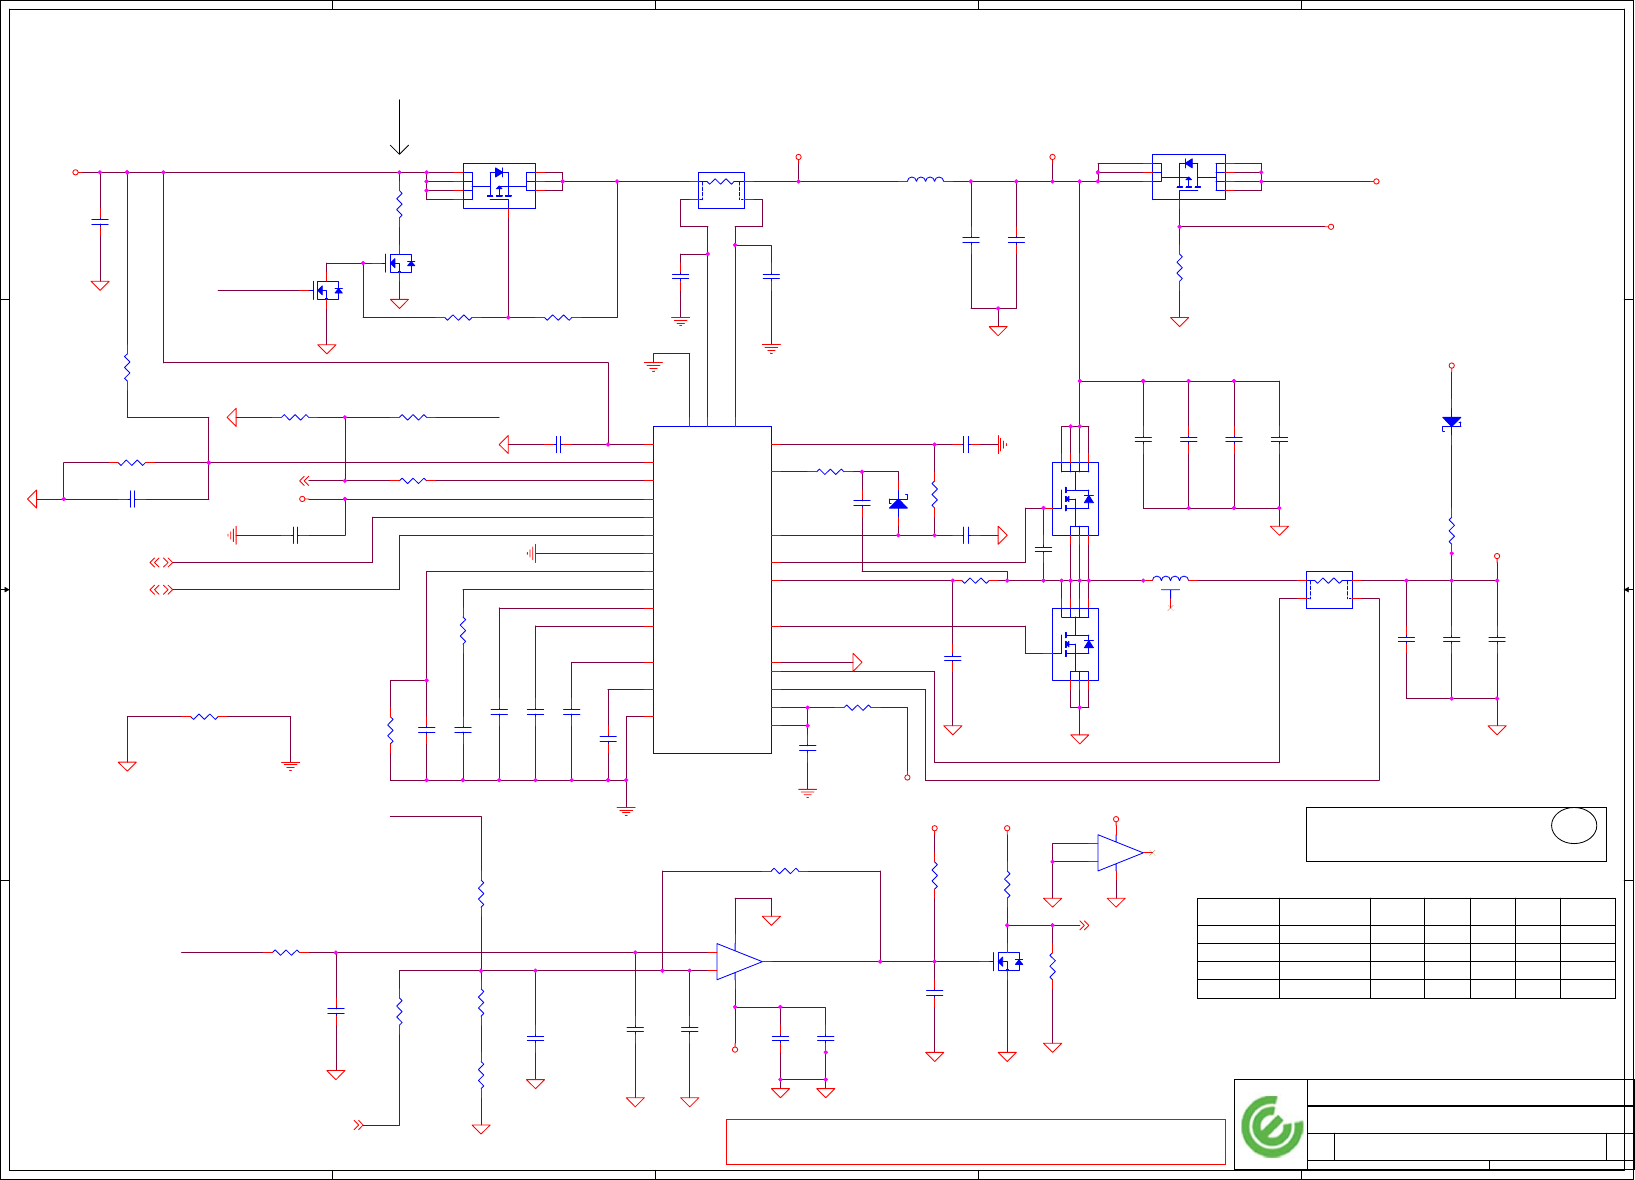
Task: Select the sense resistor box on the right output rail
Action: click(x=1329, y=590)
